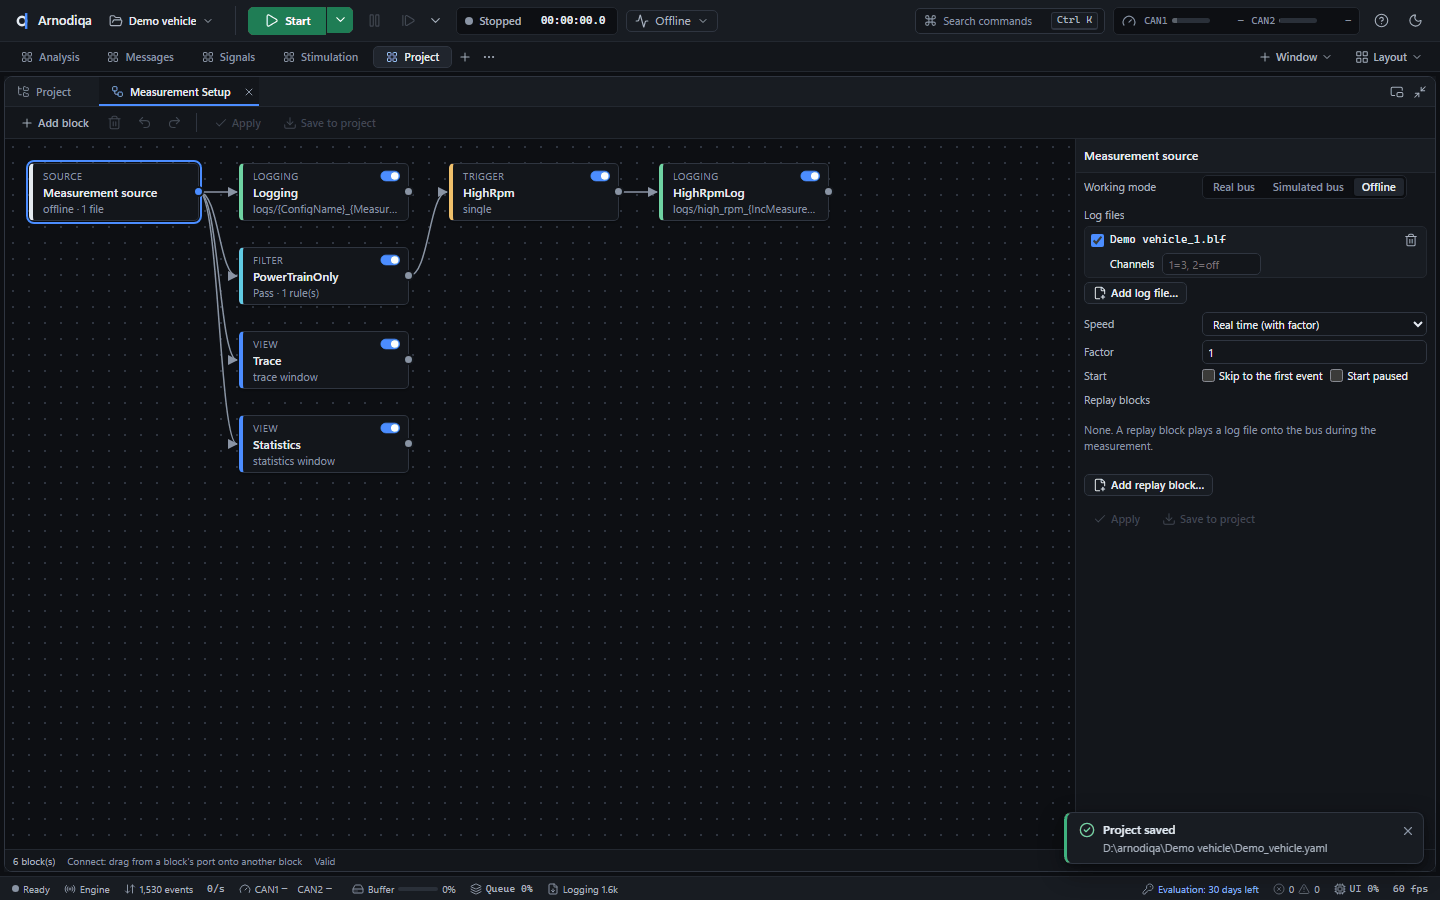This screenshot has height=900, width=1440.
Task: Close the Measurement Setup tab
Action: click(x=249, y=92)
